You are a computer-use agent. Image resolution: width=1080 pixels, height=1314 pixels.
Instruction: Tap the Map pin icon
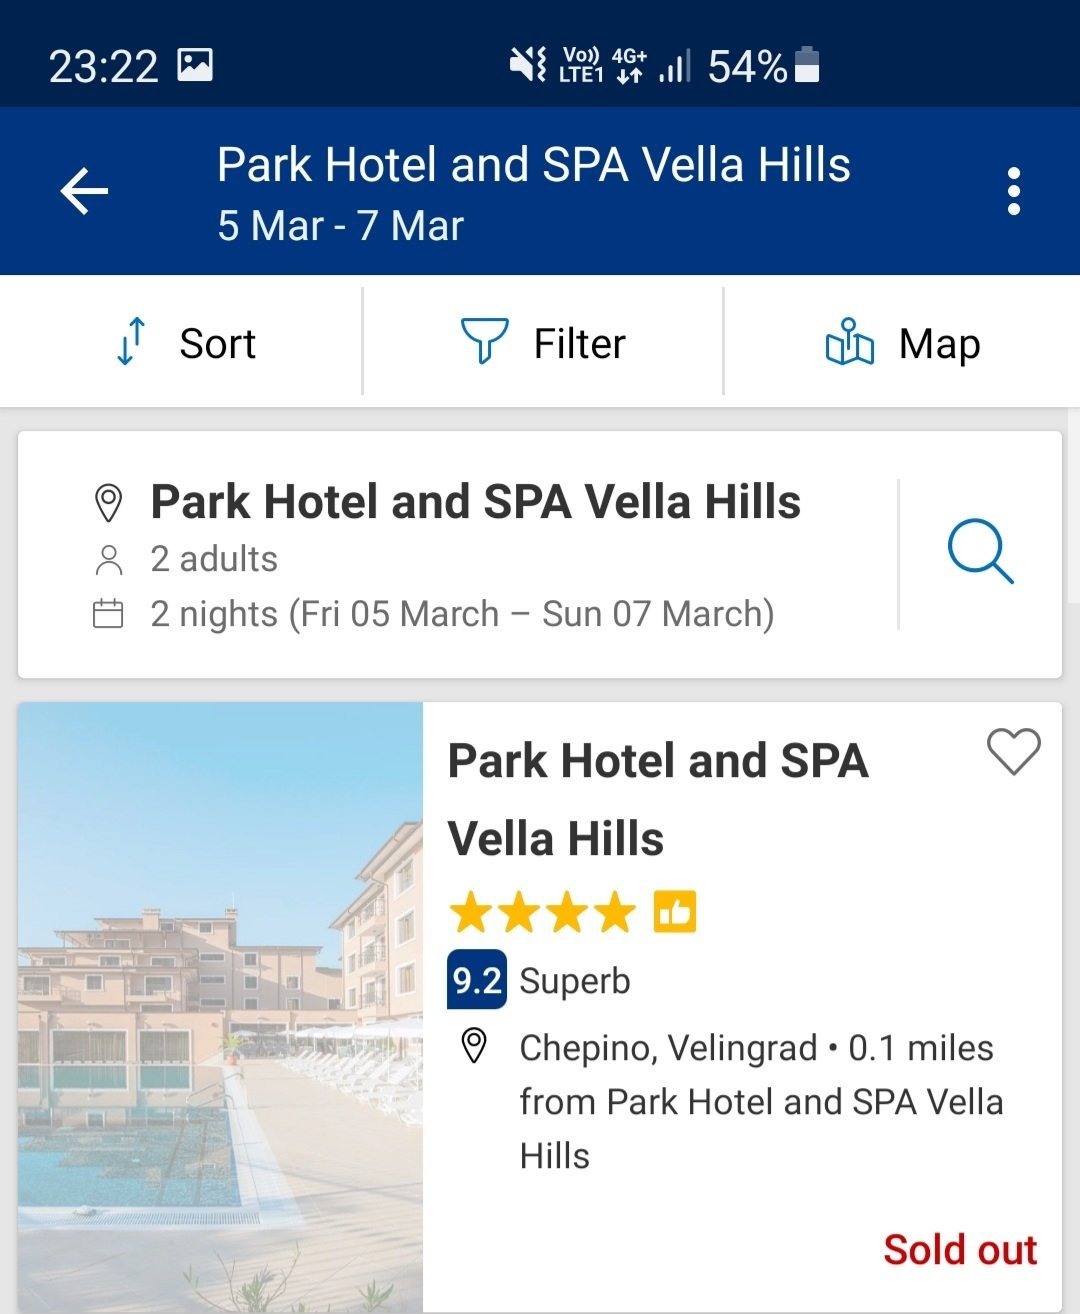(x=849, y=342)
